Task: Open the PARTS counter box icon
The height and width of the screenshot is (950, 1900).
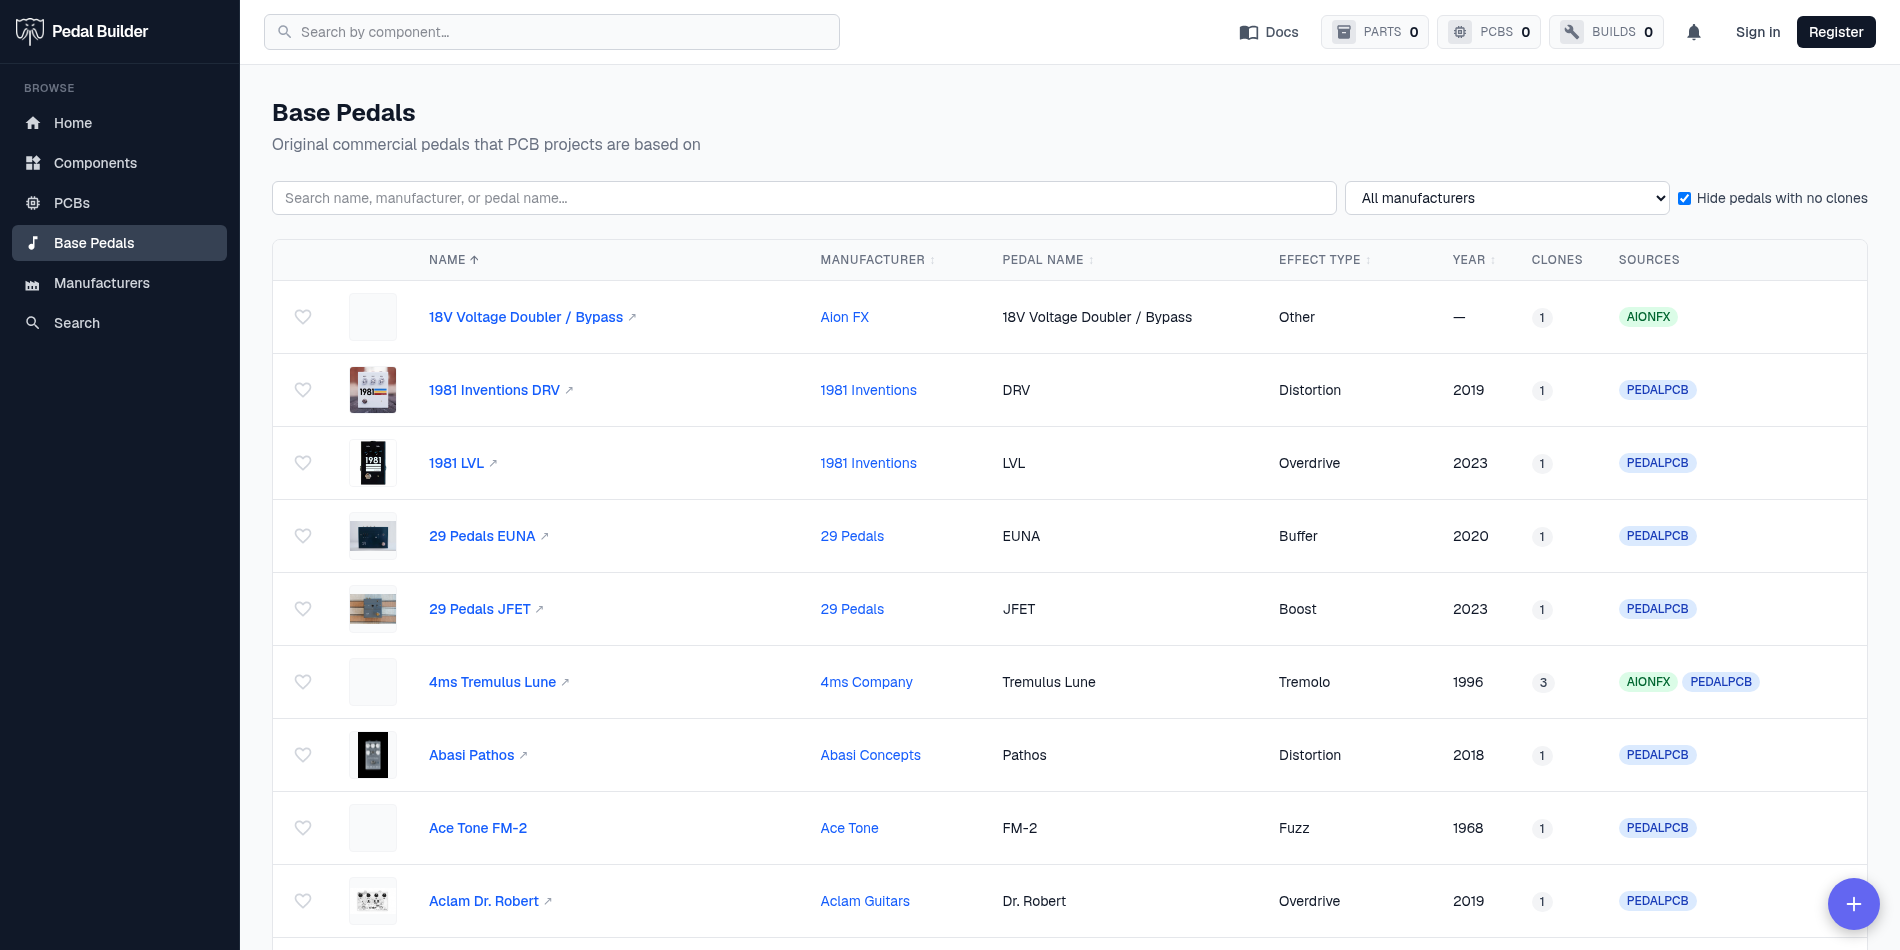Action: (1344, 32)
